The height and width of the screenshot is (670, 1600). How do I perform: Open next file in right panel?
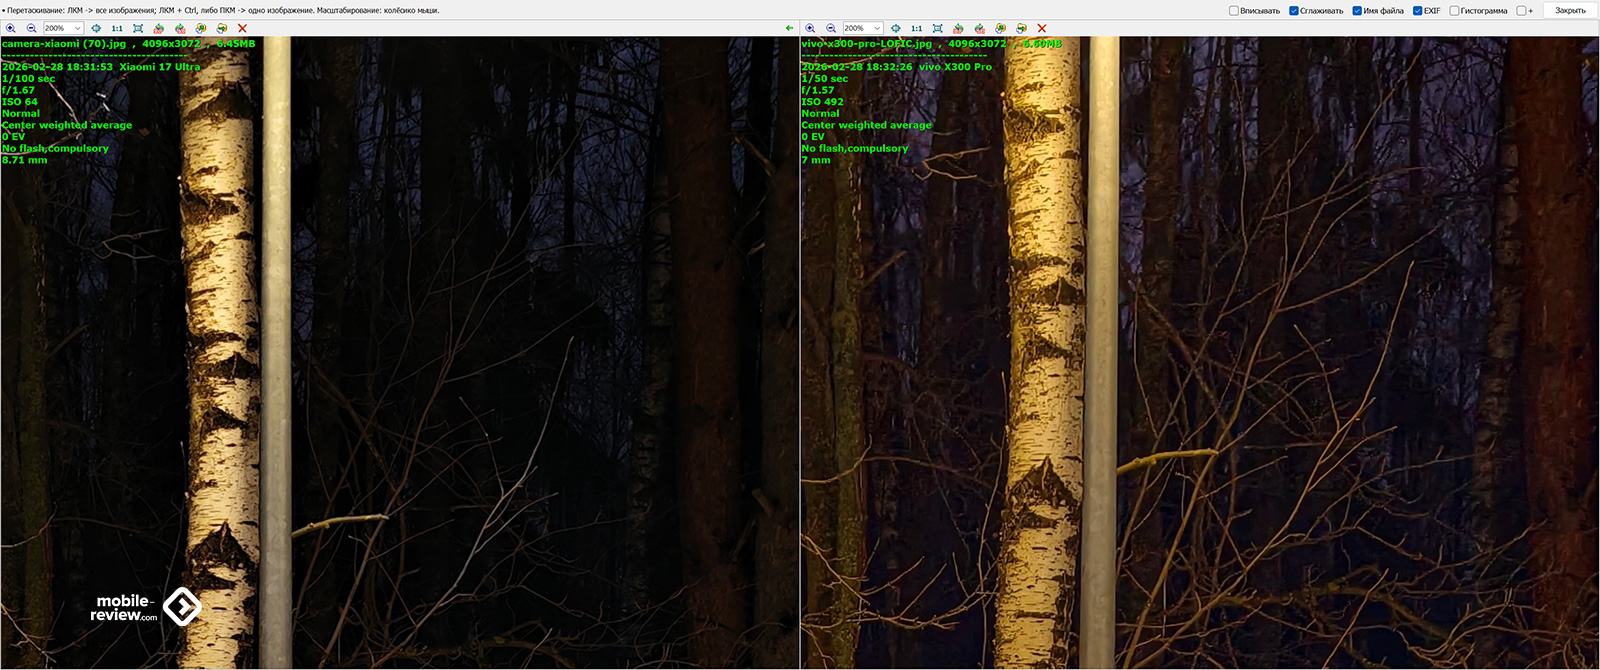[x=1021, y=28]
